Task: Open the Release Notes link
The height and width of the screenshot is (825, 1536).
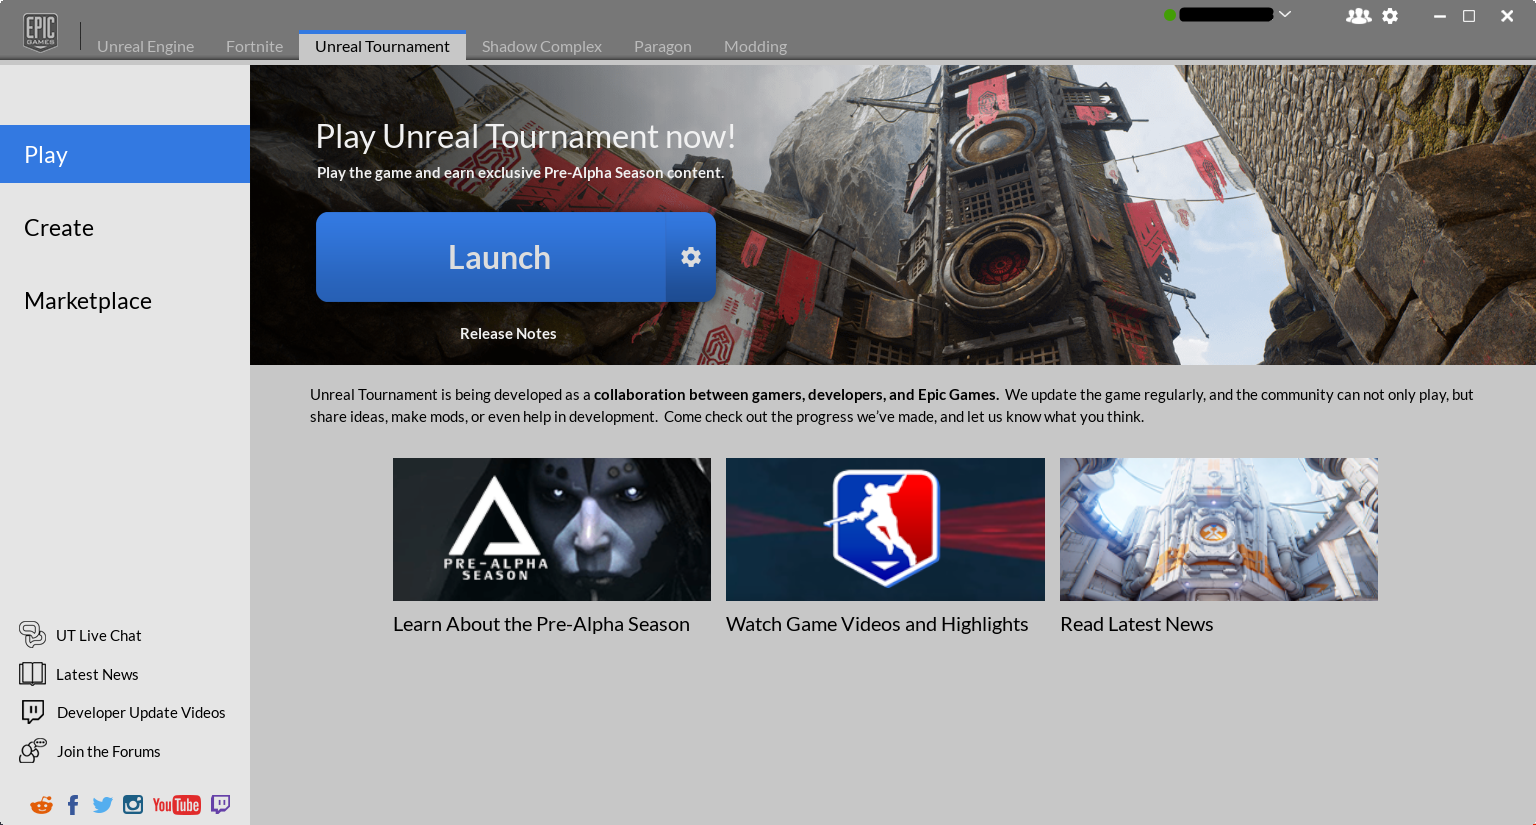Action: point(508,334)
